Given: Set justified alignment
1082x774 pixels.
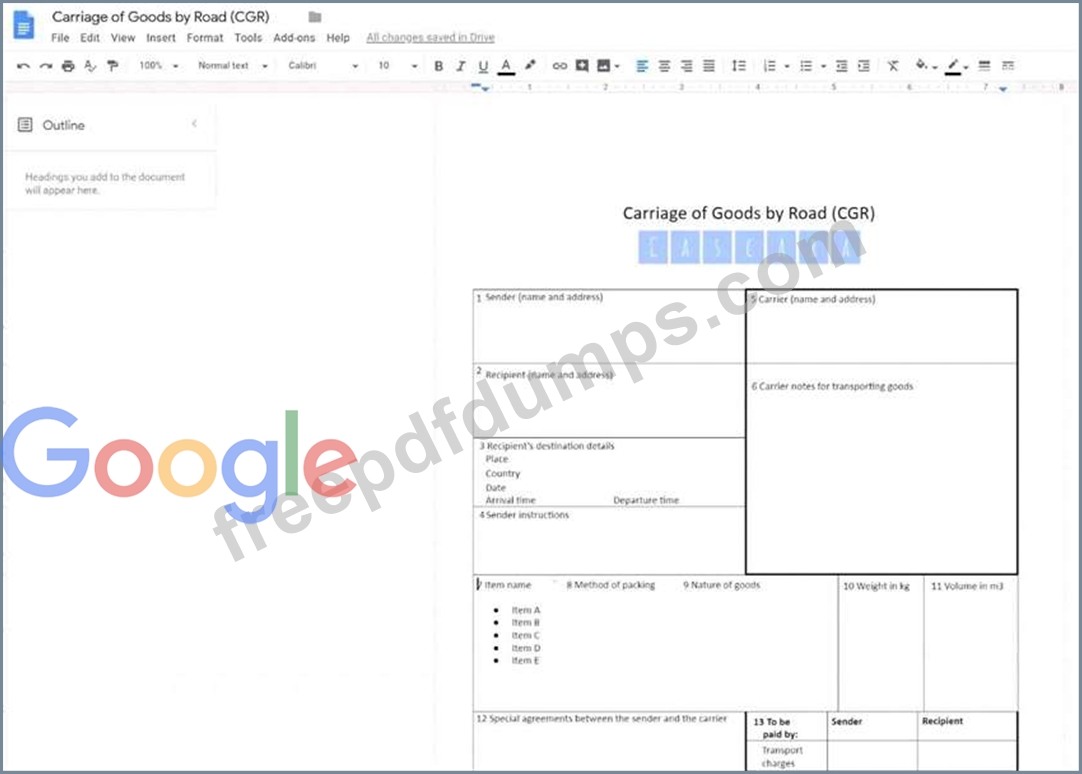Looking at the screenshot, I should pyautogui.click(x=709, y=66).
